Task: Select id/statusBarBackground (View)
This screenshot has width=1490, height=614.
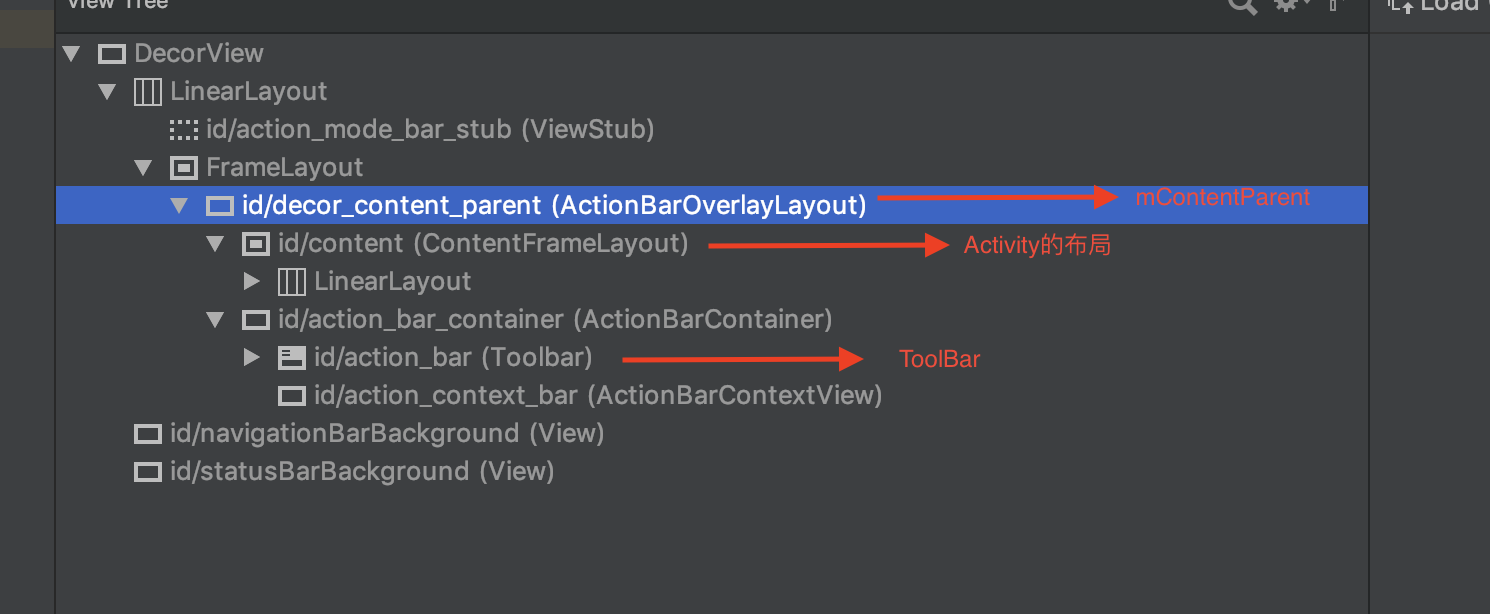Action: [361, 472]
